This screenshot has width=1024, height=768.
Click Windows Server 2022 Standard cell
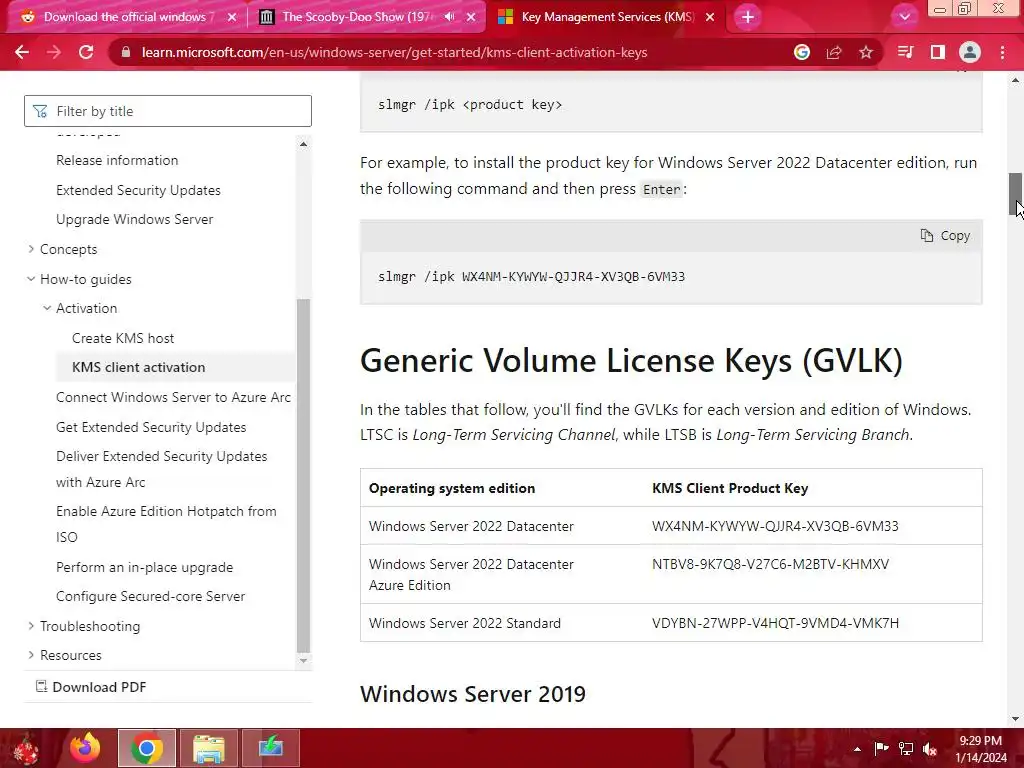coord(464,623)
